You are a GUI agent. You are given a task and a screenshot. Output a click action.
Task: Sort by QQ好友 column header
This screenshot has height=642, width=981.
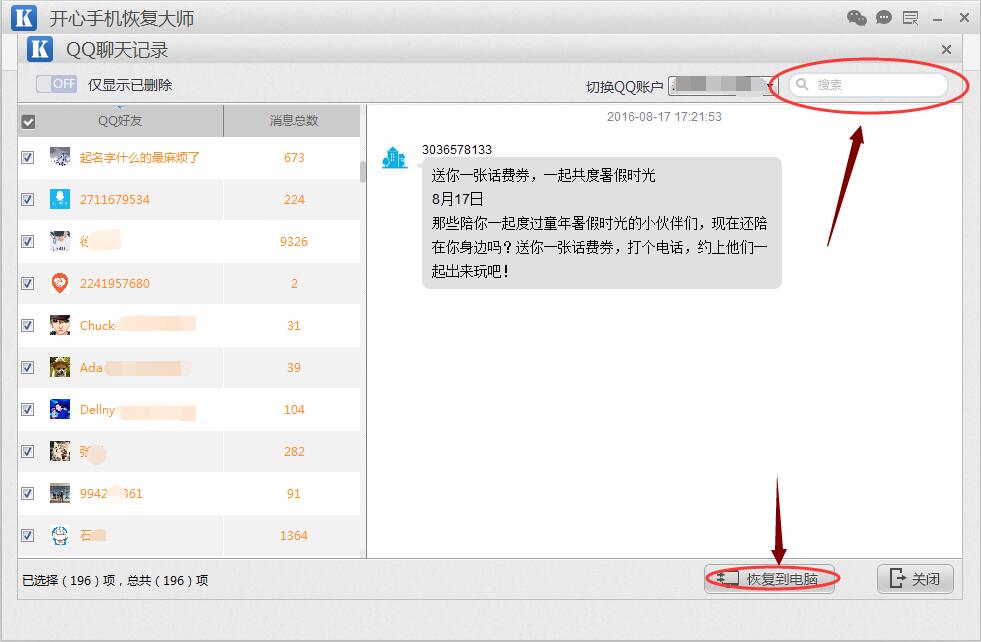point(120,121)
